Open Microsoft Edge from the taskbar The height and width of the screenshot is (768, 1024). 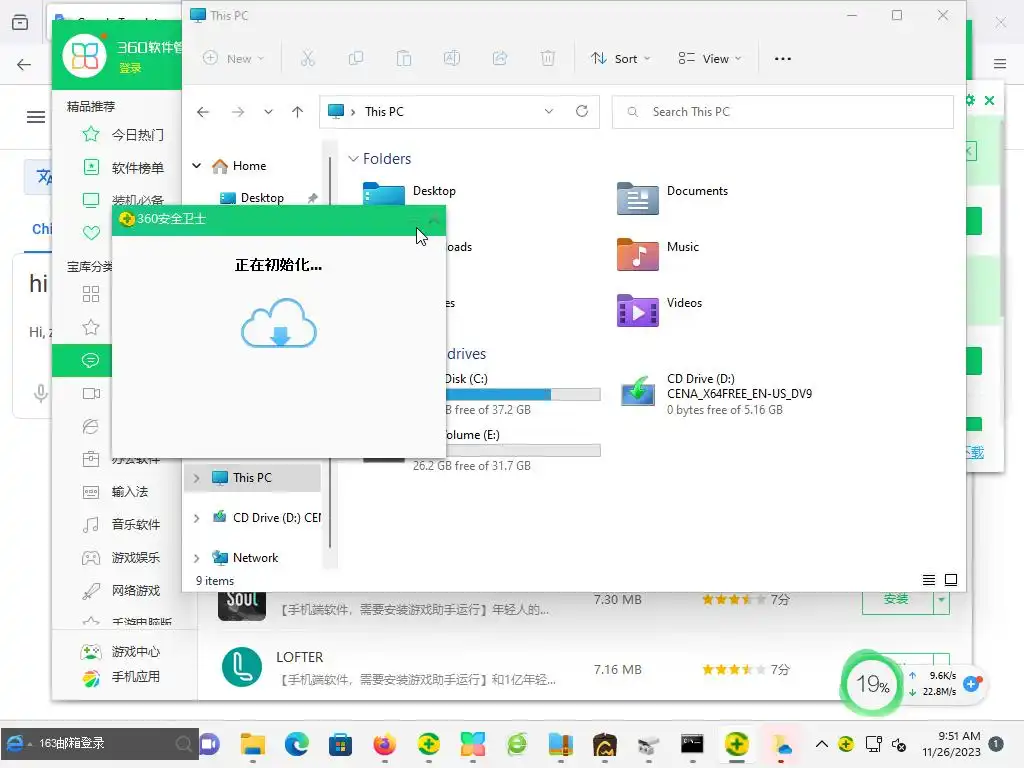pos(296,744)
